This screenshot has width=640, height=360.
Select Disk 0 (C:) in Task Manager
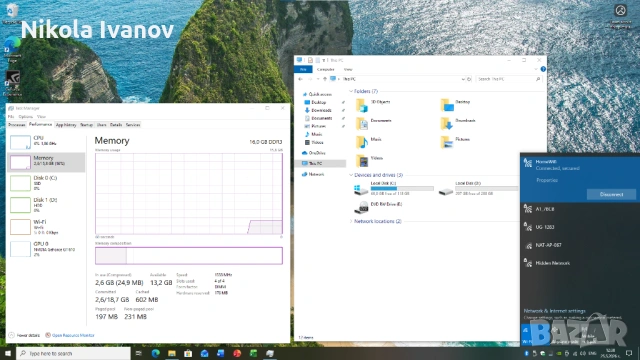coord(46,183)
